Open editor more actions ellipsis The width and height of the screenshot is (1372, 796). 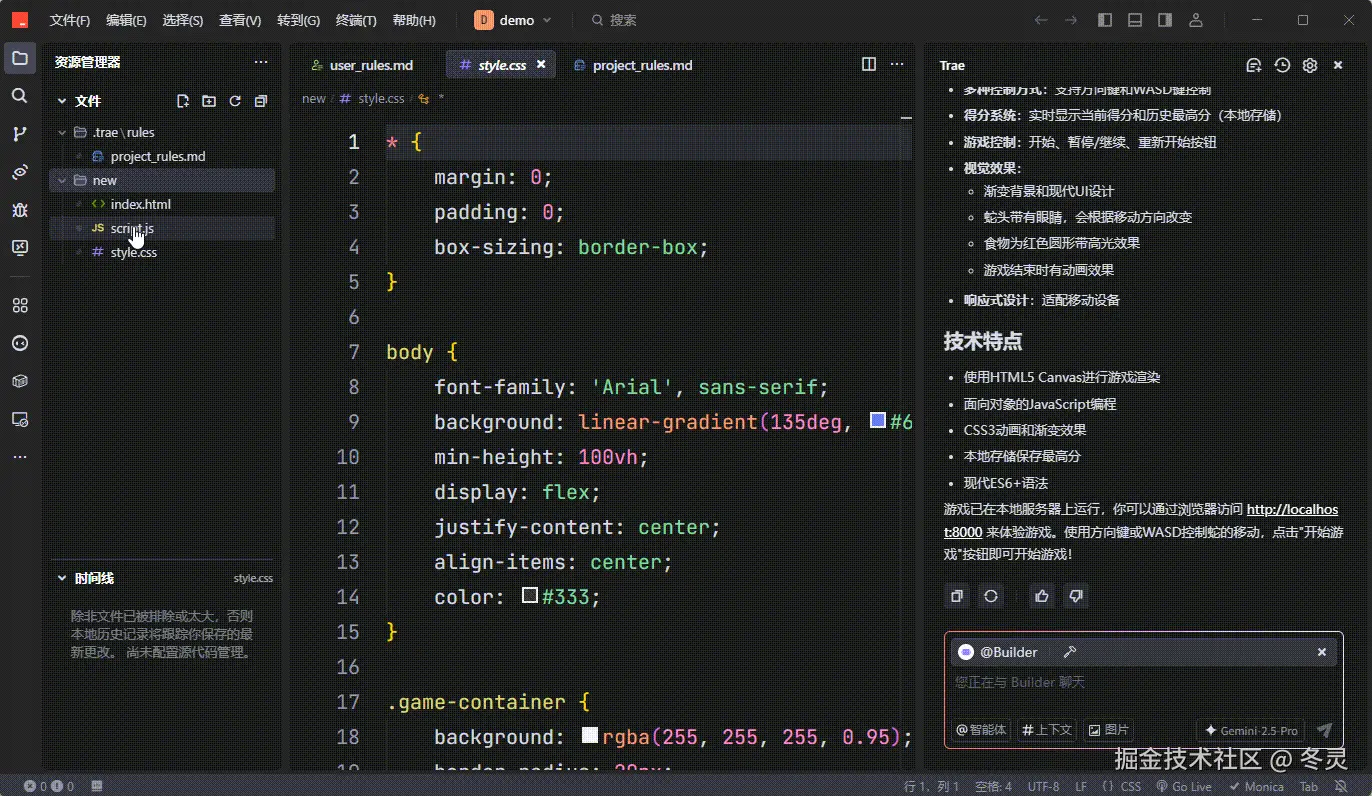(896, 64)
